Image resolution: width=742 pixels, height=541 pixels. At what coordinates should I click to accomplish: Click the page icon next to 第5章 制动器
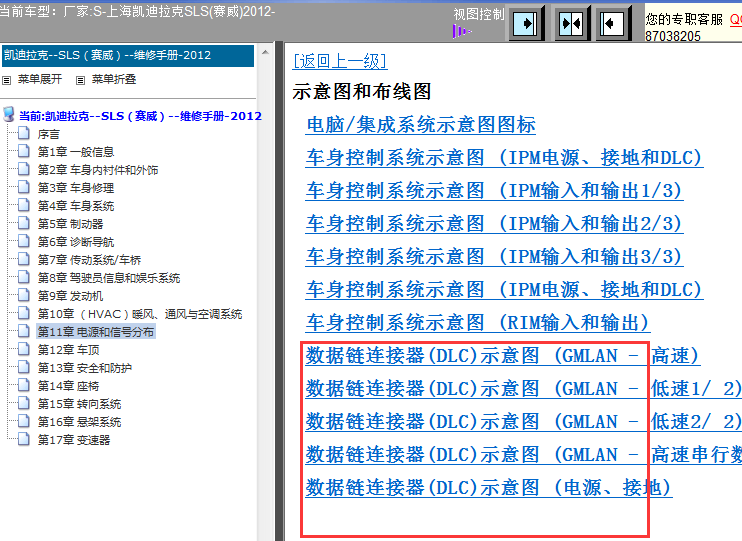24,223
